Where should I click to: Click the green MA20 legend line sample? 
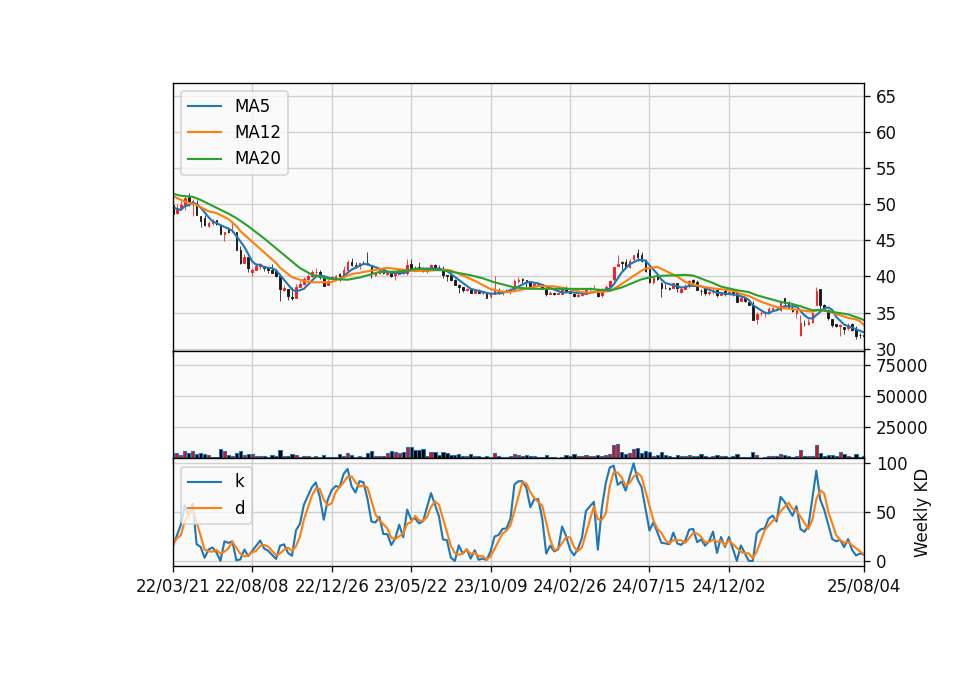pyautogui.click(x=204, y=159)
